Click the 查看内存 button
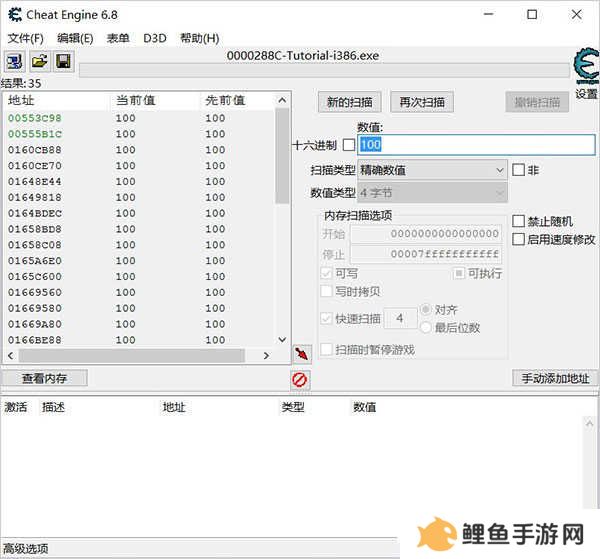 44,378
